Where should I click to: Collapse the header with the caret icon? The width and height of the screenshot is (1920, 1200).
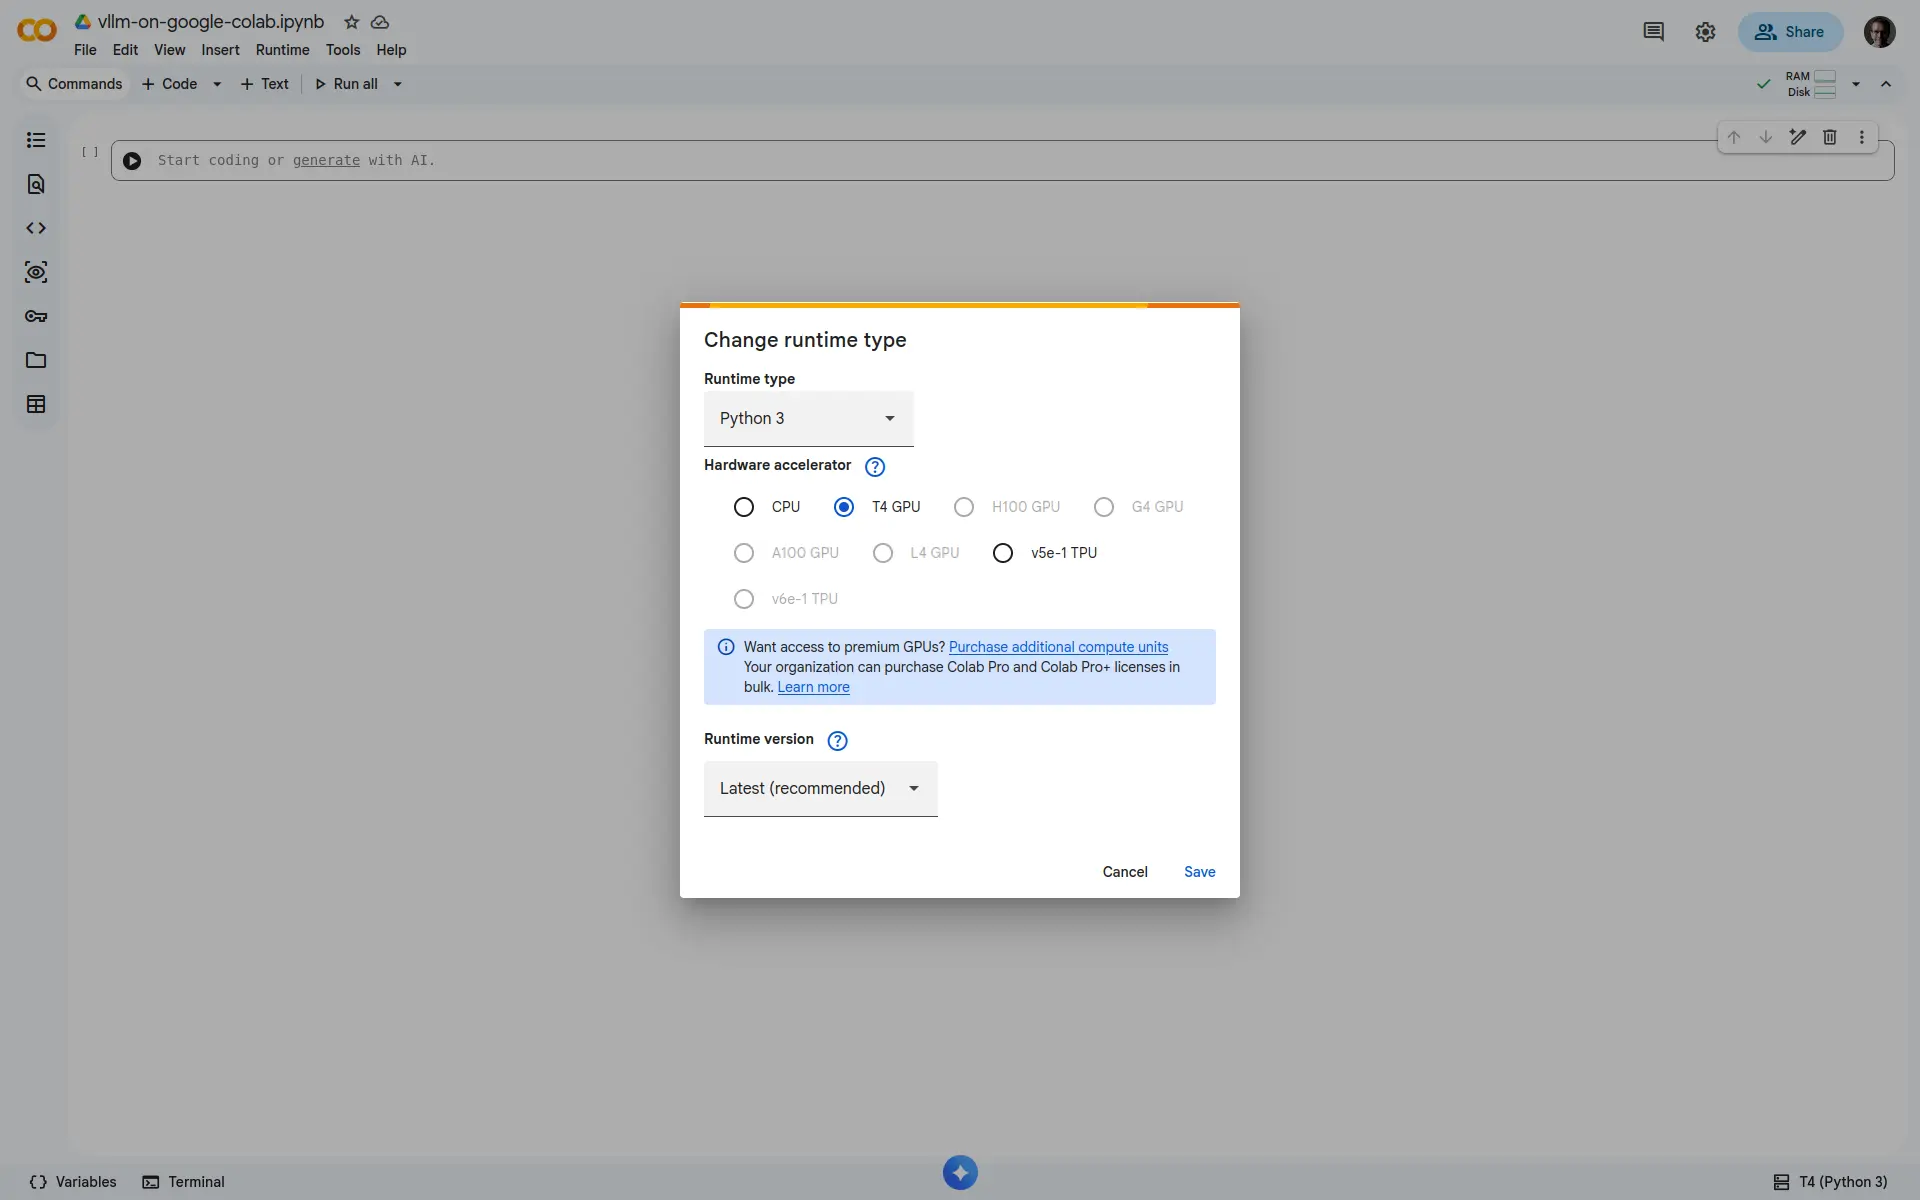tap(1886, 84)
